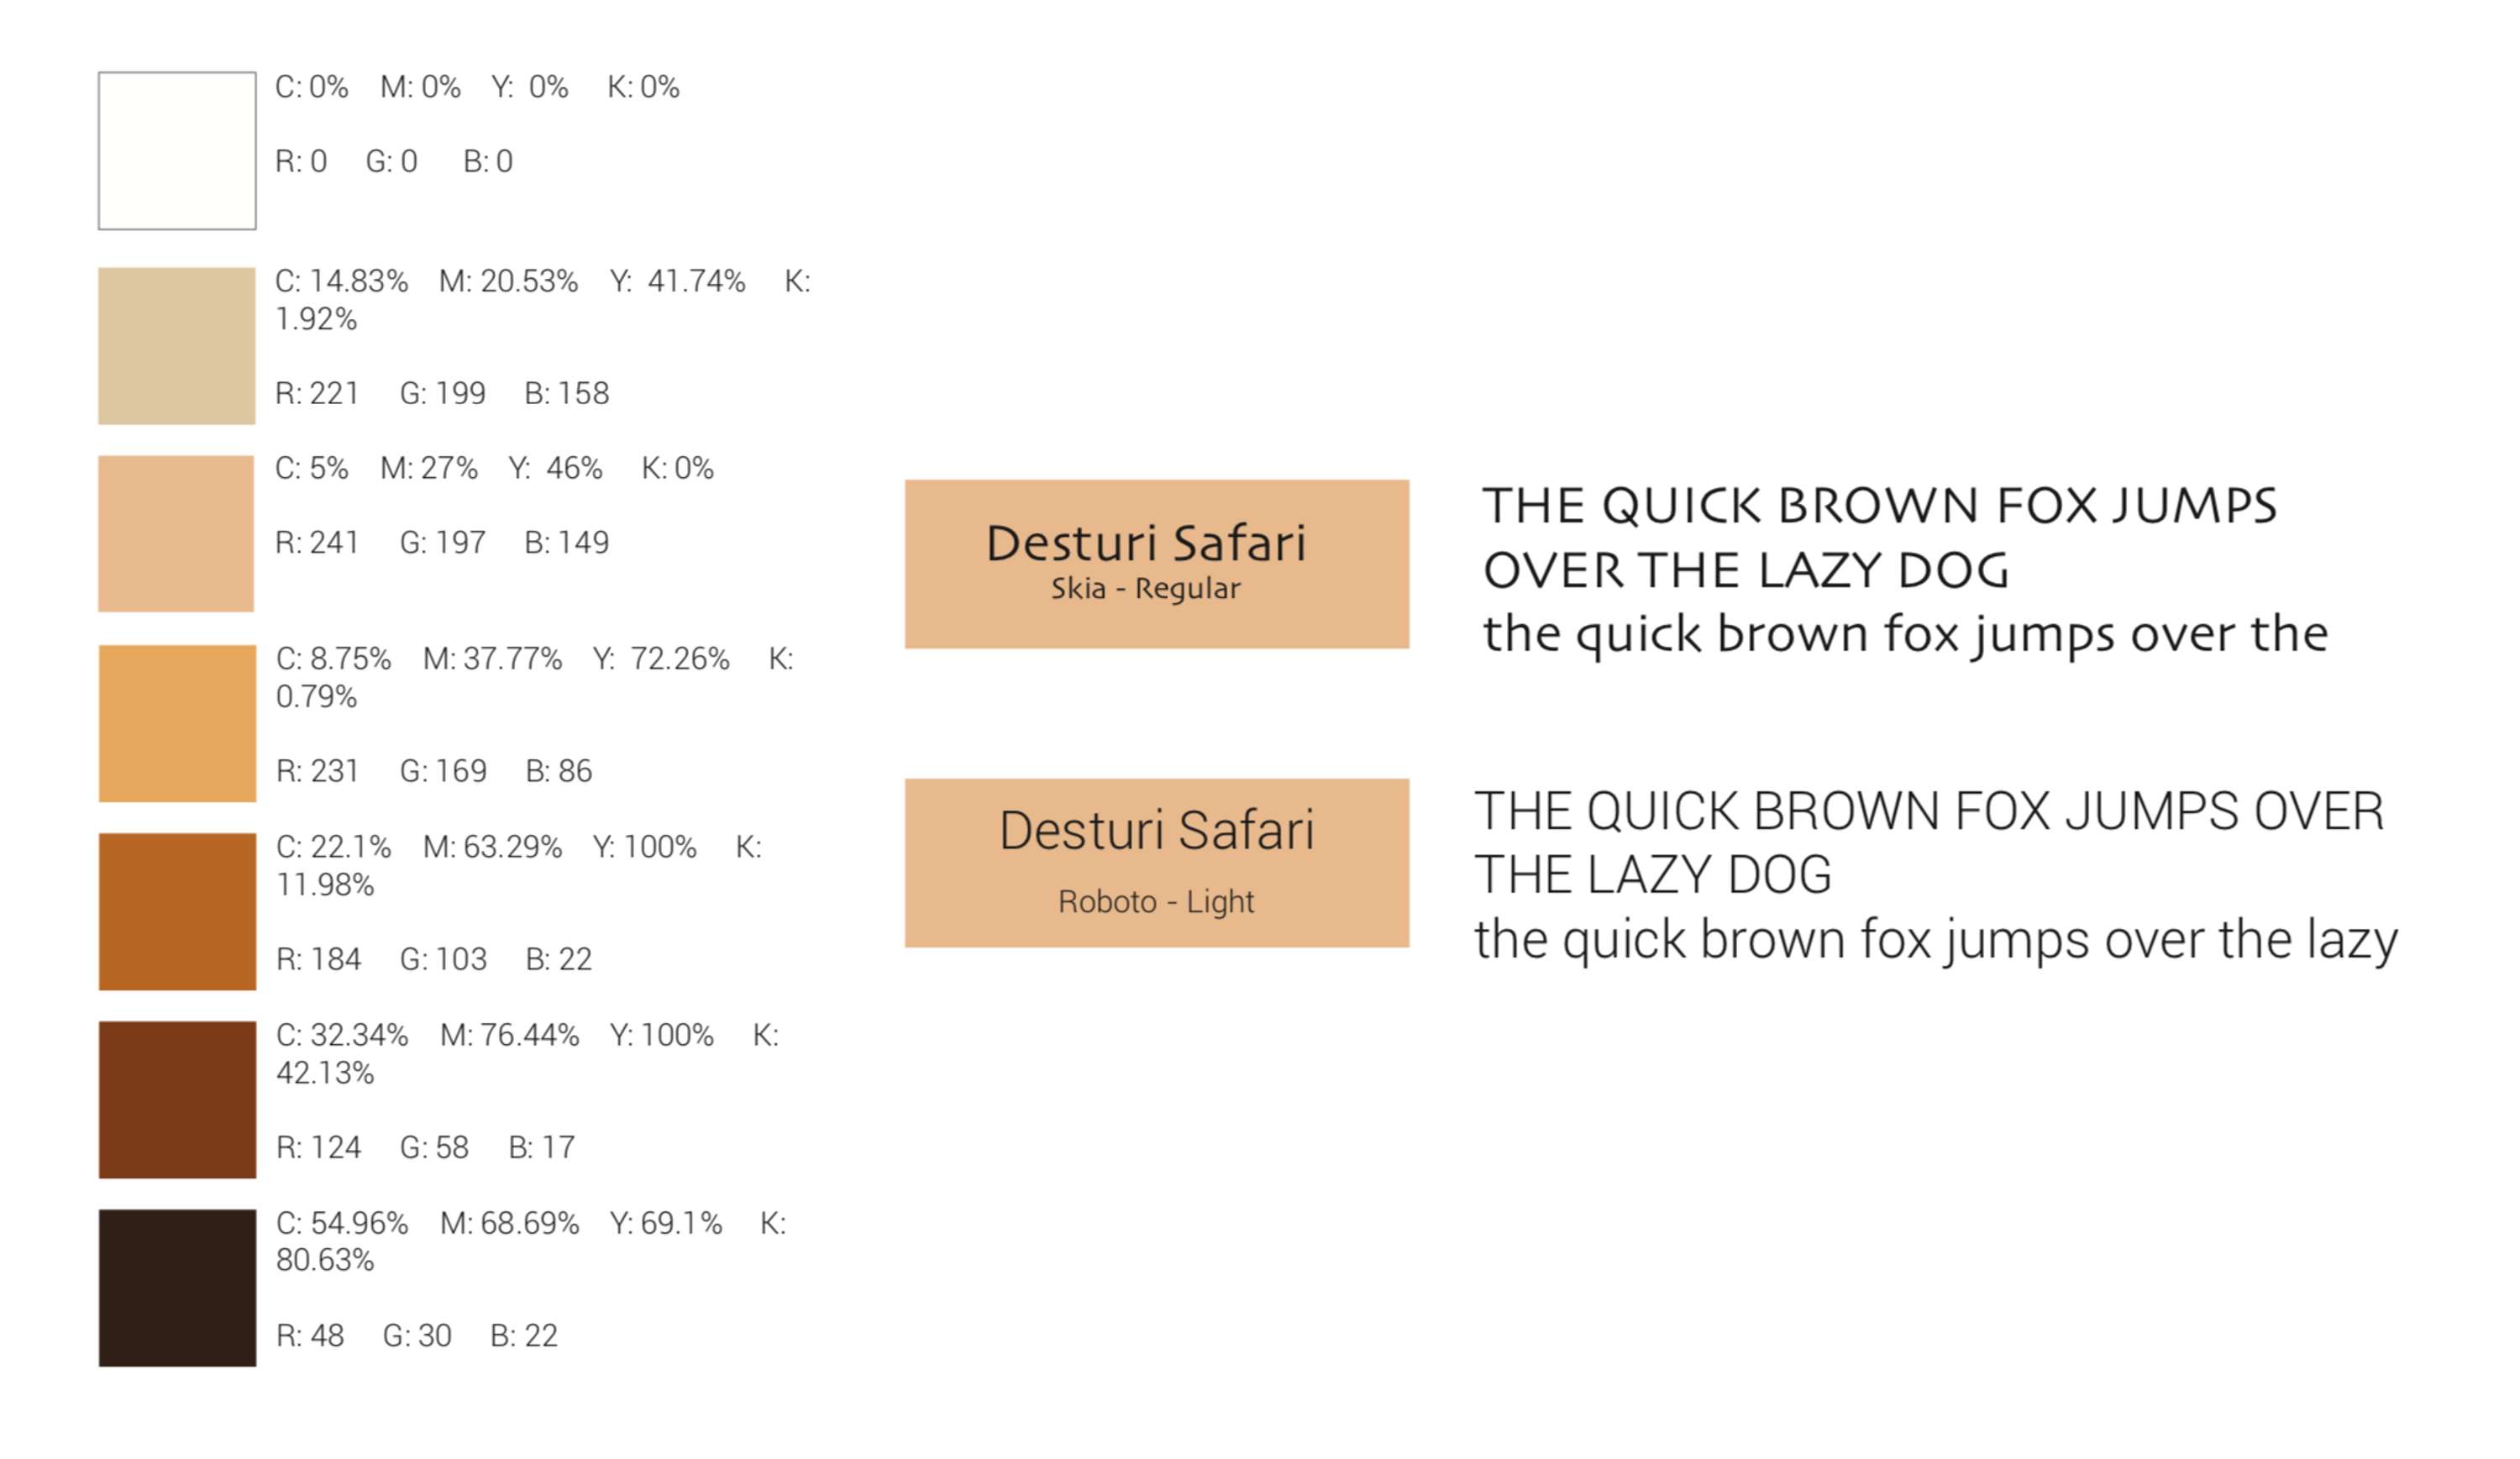This screenshot has width=2520, height=1459.
Task: Click the Roboto - Light font box
Action: click(x=1157, y=863)
